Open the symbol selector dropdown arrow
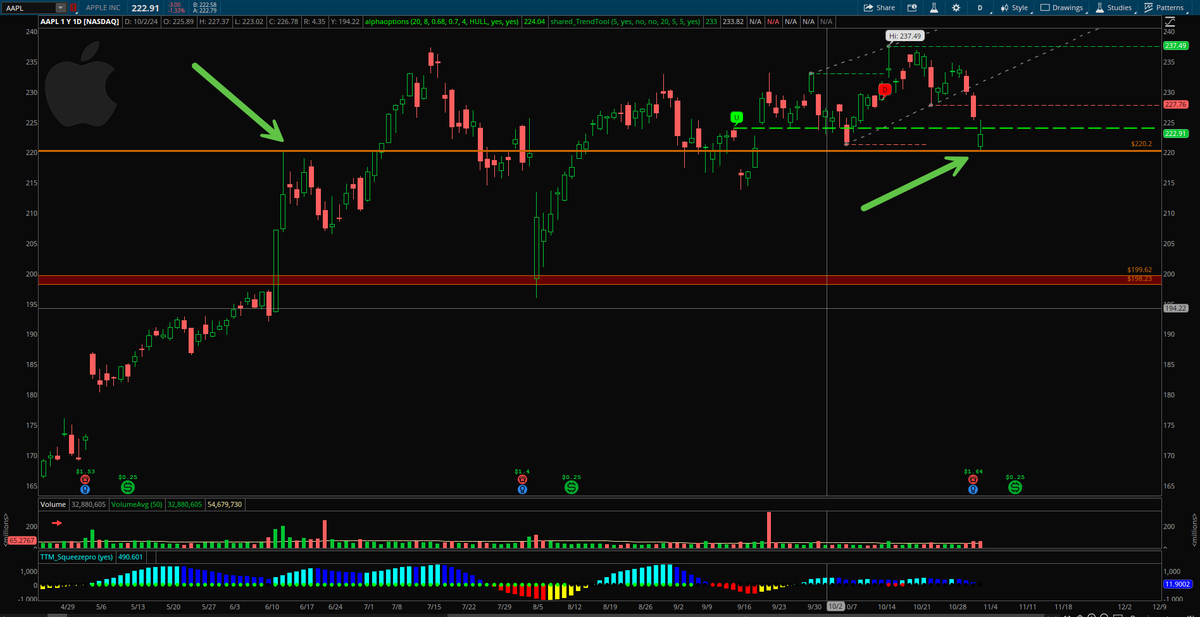Screen dimensions: 1200x617 point(63,7)
